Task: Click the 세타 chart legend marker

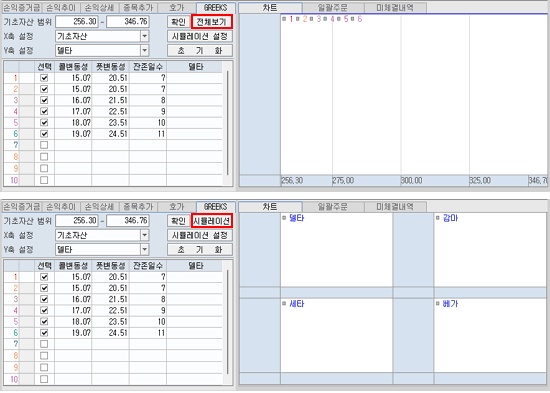Action: 284,304
